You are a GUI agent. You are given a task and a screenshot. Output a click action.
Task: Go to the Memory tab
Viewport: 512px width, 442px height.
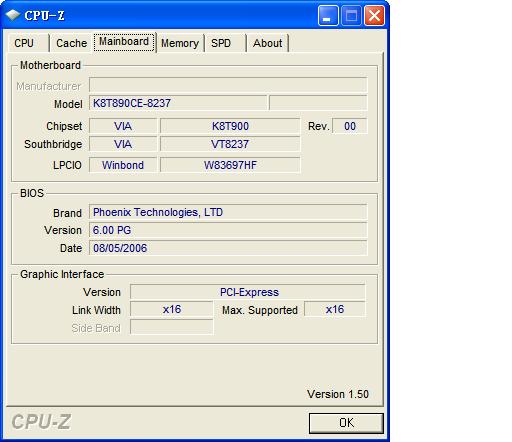pos(180,43)
